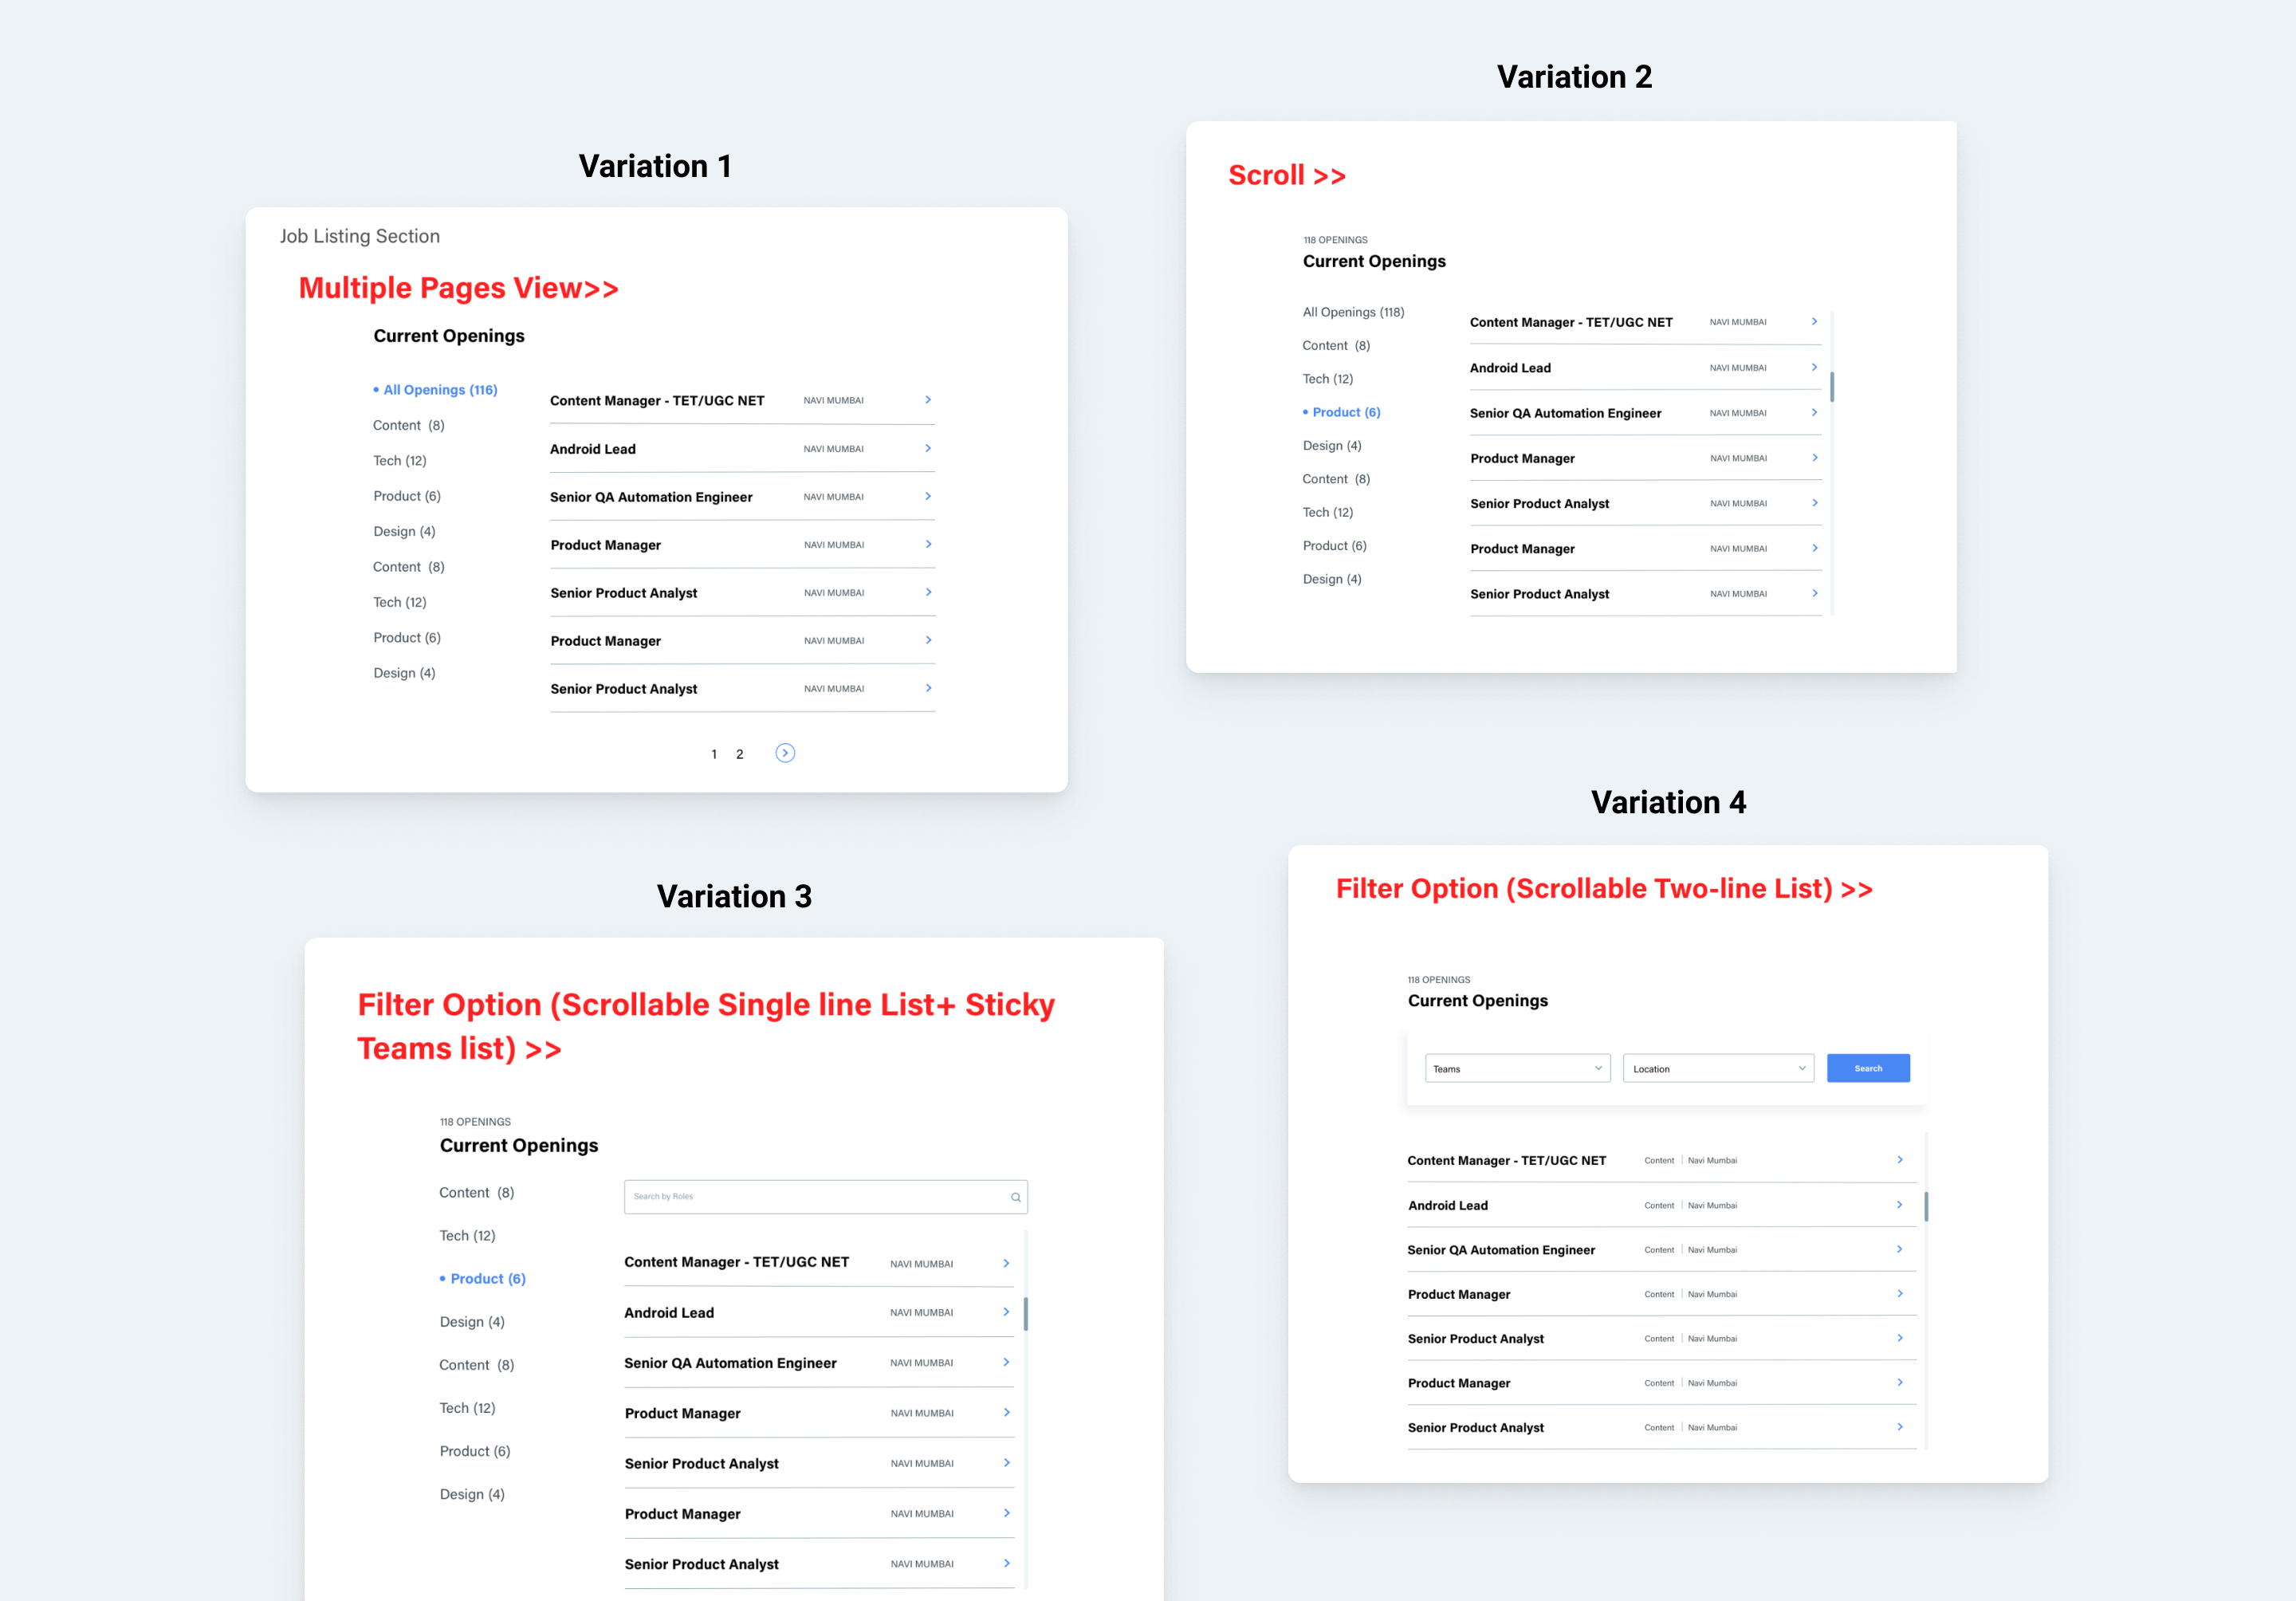Open the Location dropdown in Variation 4
Screen dimensions: 2296x1601
tap(1717, 1068)
